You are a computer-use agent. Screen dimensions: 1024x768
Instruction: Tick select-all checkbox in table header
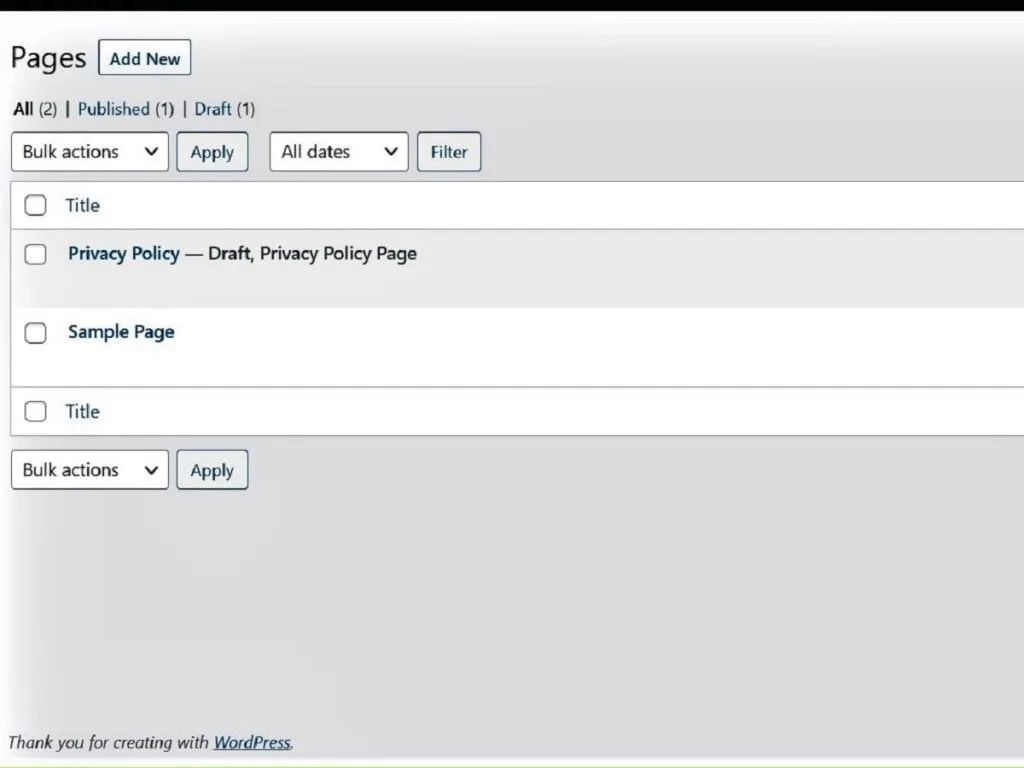point(35,205)
